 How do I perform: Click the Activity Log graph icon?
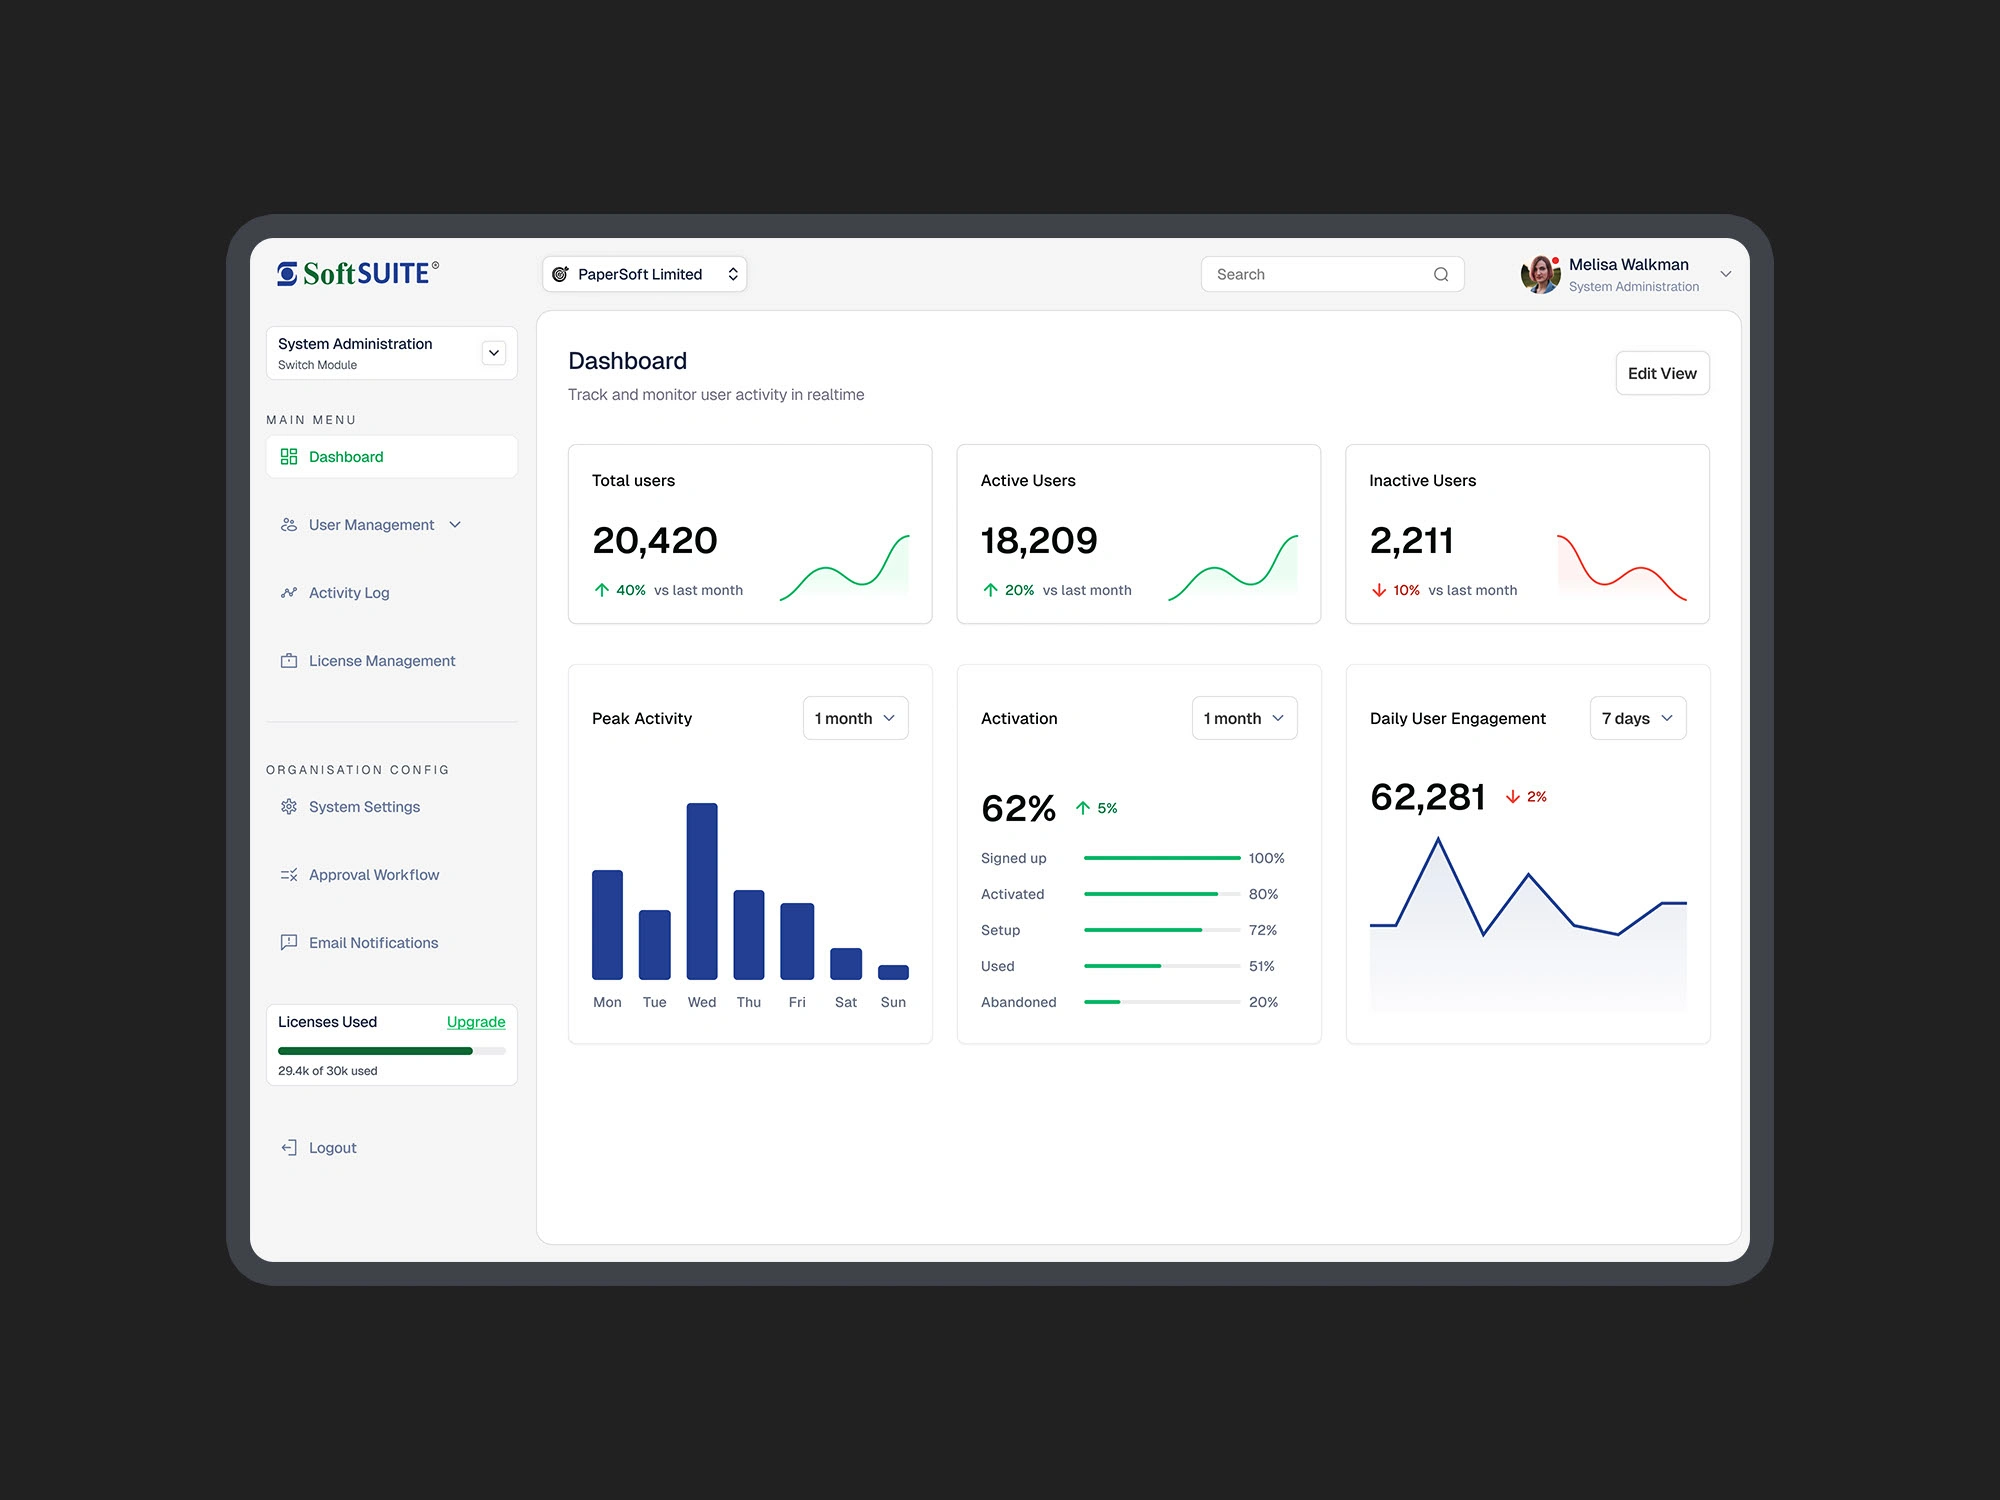tap(289, 593)
